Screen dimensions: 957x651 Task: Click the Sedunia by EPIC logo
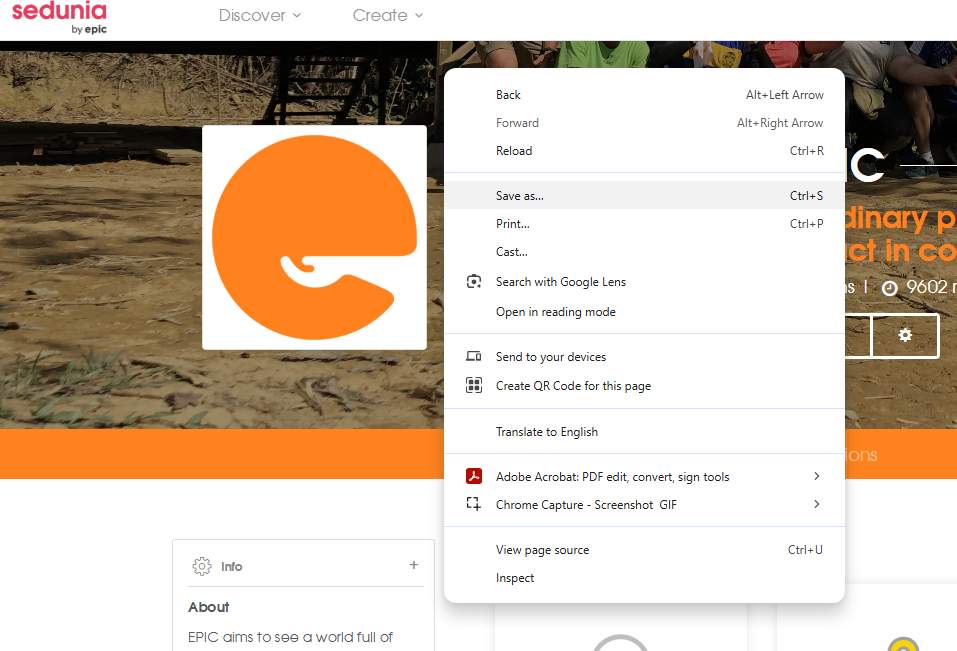pos(59,17)
